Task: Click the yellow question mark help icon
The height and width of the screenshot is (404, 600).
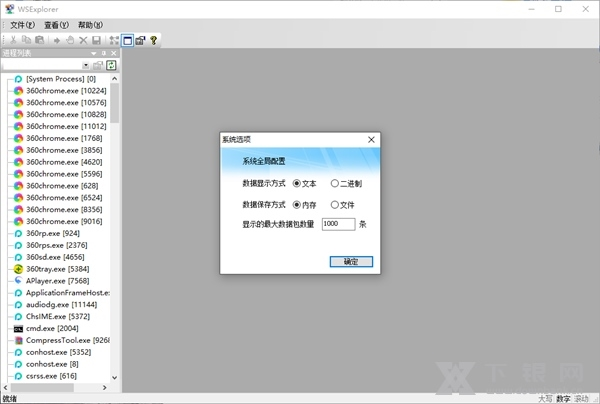Action: pos(153,40)
